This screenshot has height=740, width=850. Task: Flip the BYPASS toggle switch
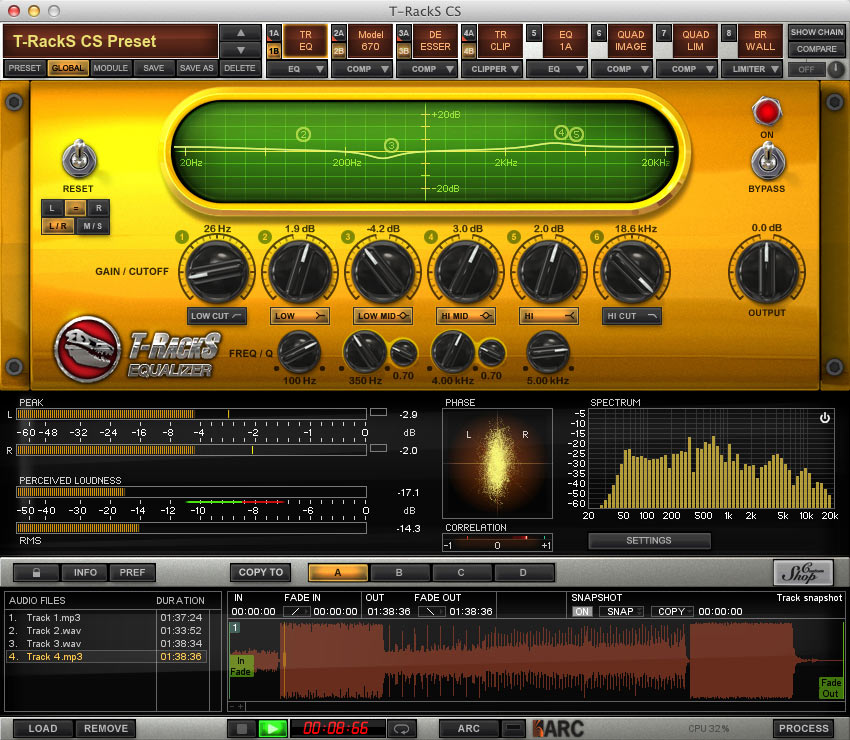click(767, 160)
